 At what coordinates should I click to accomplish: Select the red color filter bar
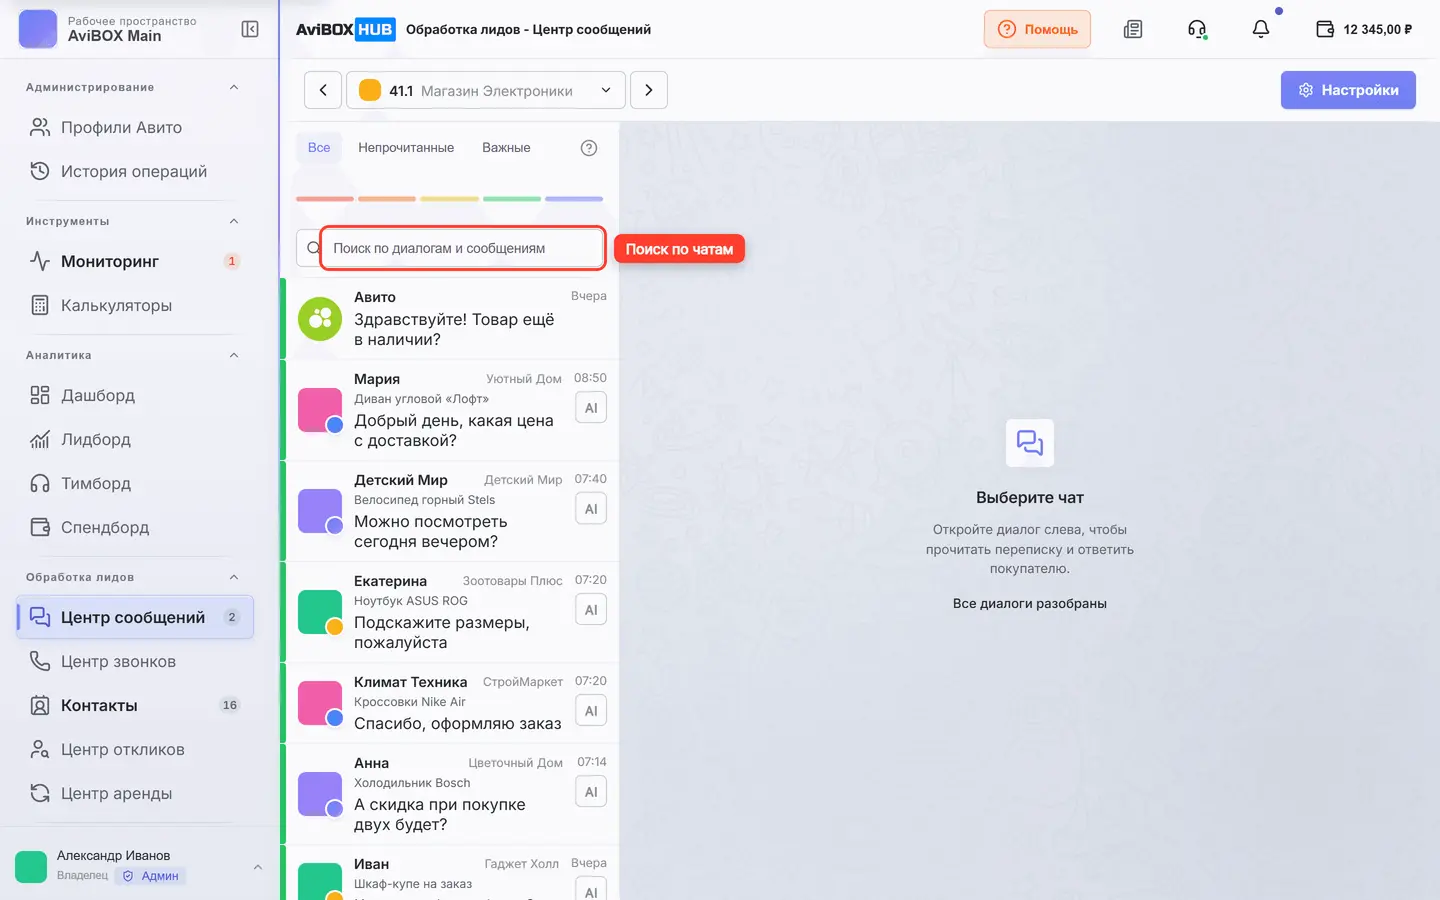(325, 199)
